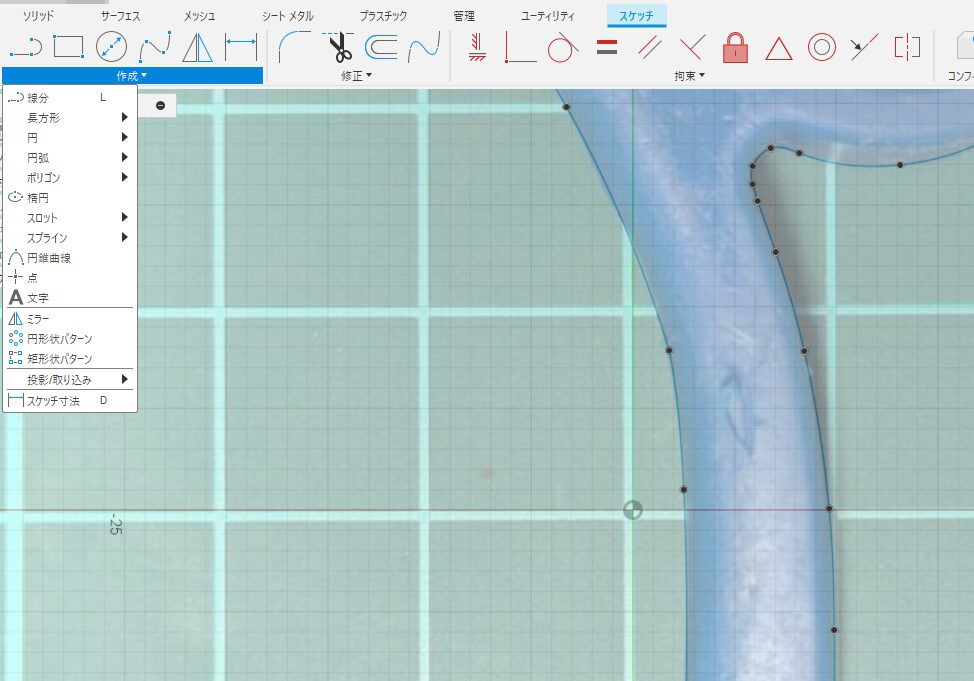Choose the Concentric constraint icon
Viewport: 974px width, 681px height.
point(821,47)
